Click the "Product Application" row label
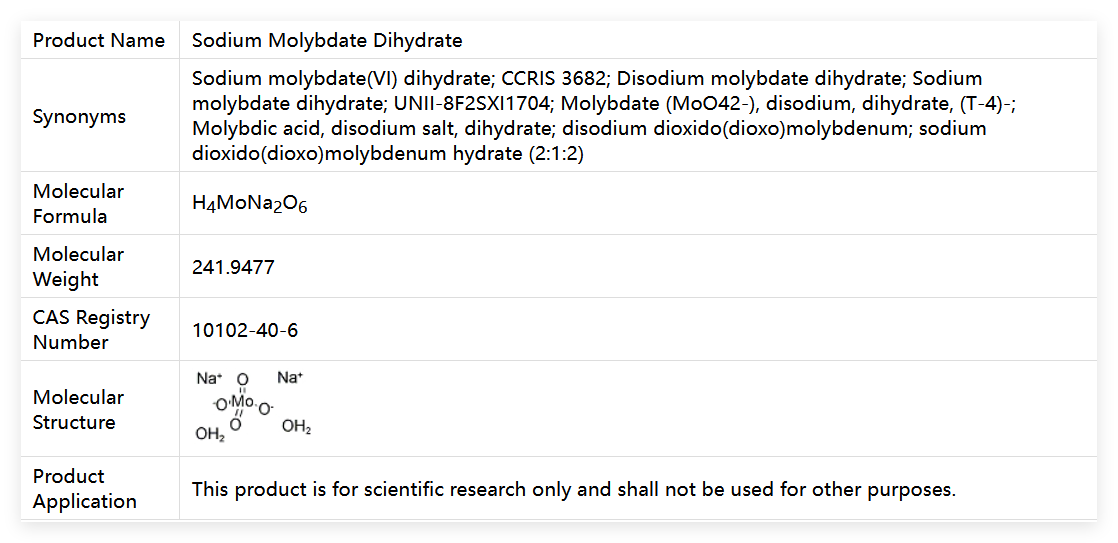 pyautogui.click(x=84, y=488)
